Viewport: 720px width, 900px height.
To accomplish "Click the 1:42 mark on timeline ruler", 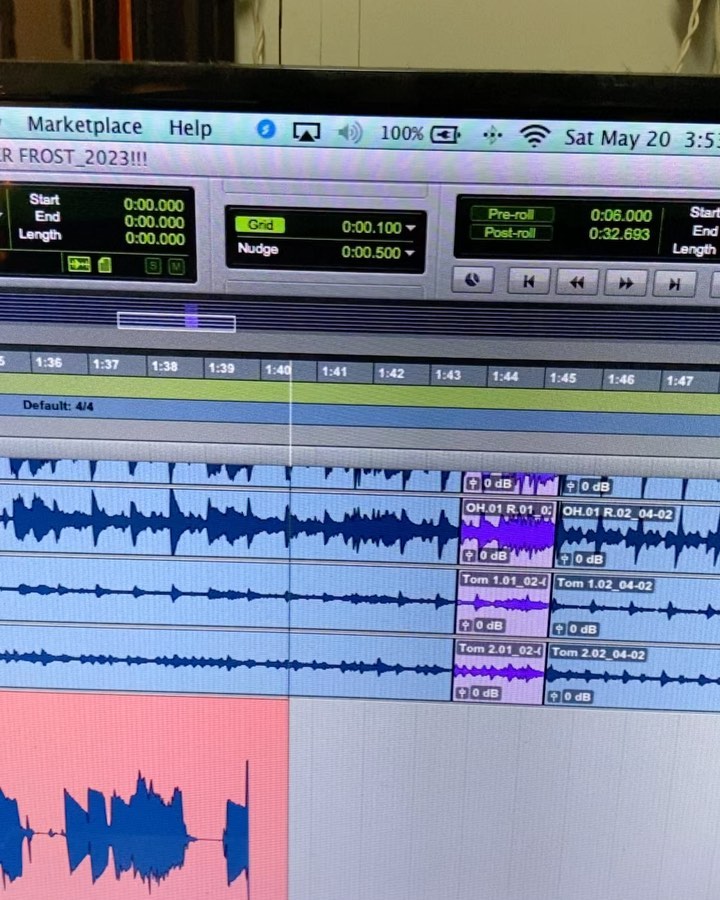I will [392, 373].
